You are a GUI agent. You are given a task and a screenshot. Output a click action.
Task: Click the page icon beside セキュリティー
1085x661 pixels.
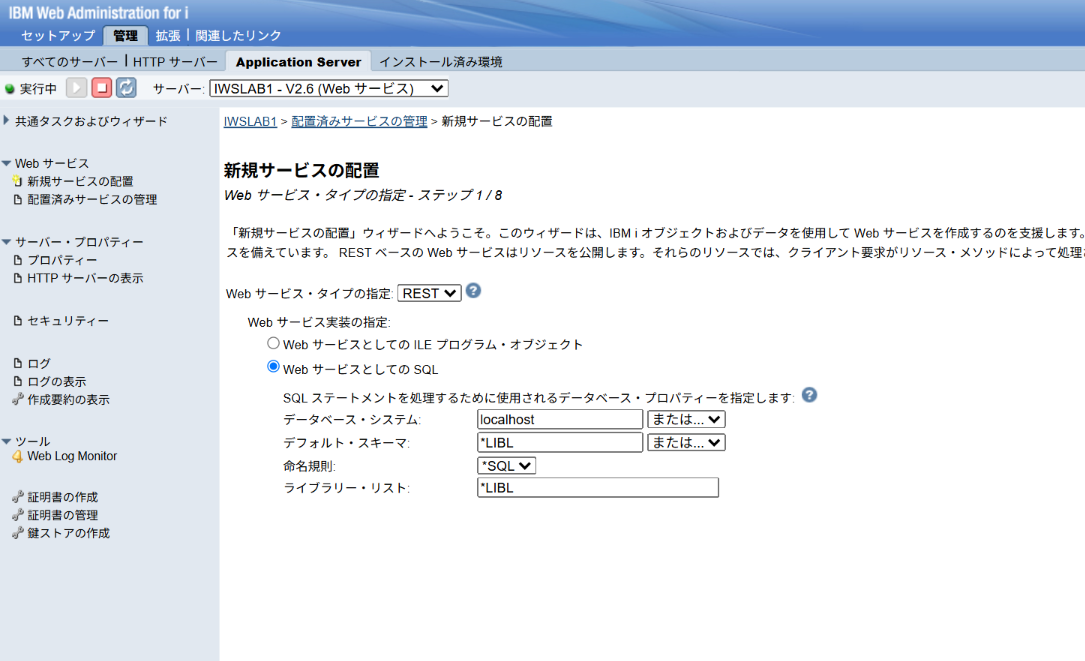click(x=18, y=320)
